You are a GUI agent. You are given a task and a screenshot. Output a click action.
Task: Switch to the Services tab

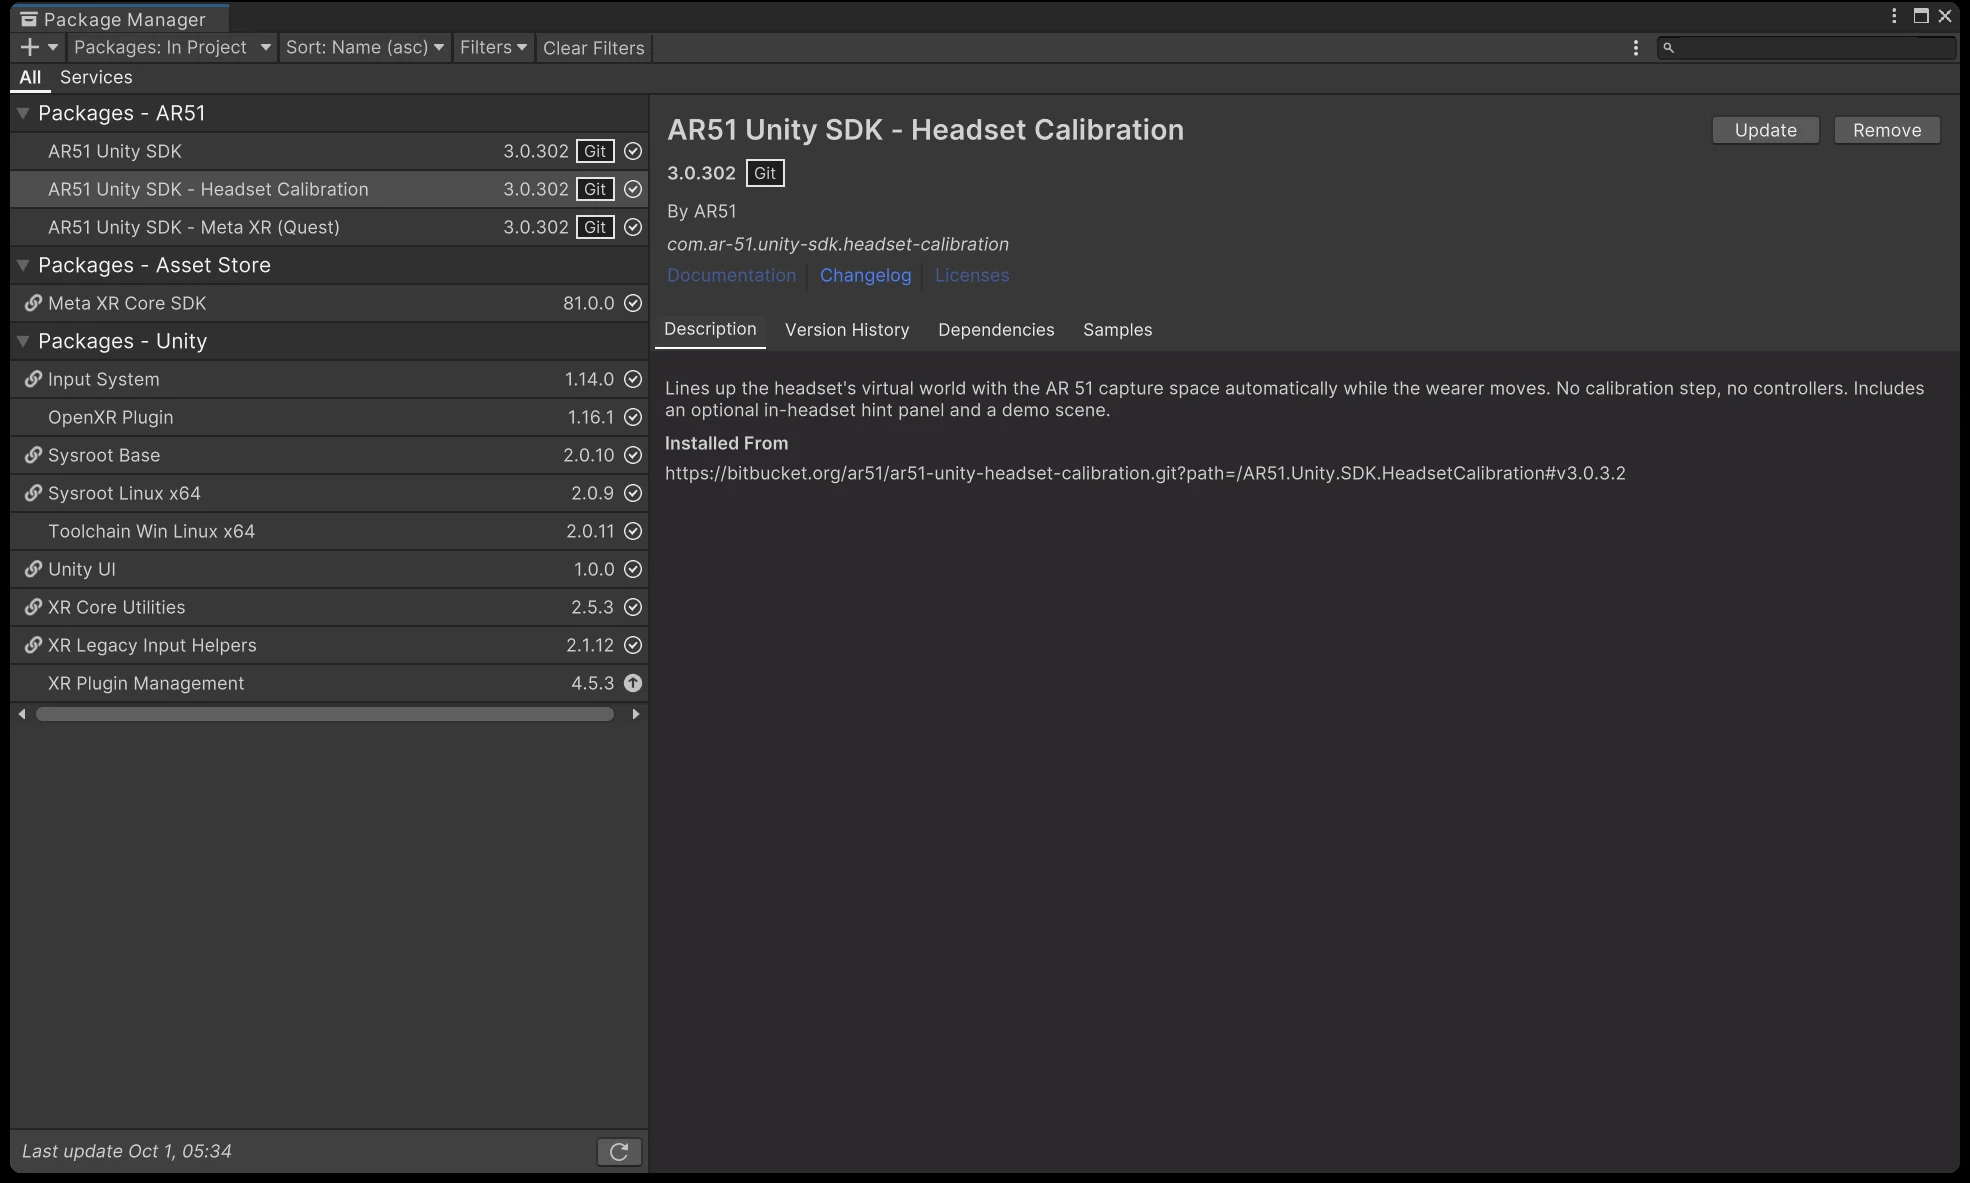[96, 77]
